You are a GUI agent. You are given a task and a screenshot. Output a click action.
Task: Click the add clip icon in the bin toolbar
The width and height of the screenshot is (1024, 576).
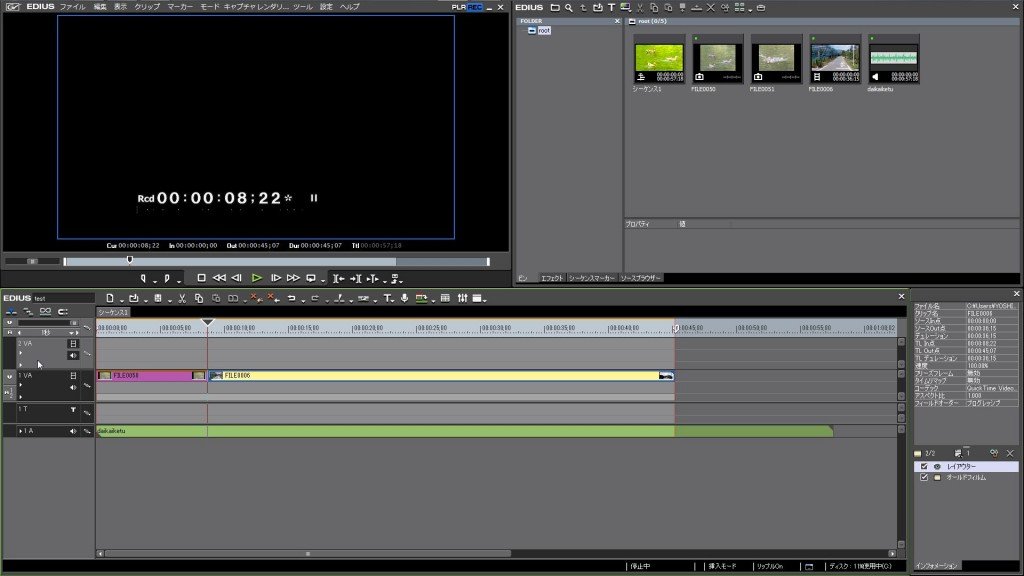point(597,8)
